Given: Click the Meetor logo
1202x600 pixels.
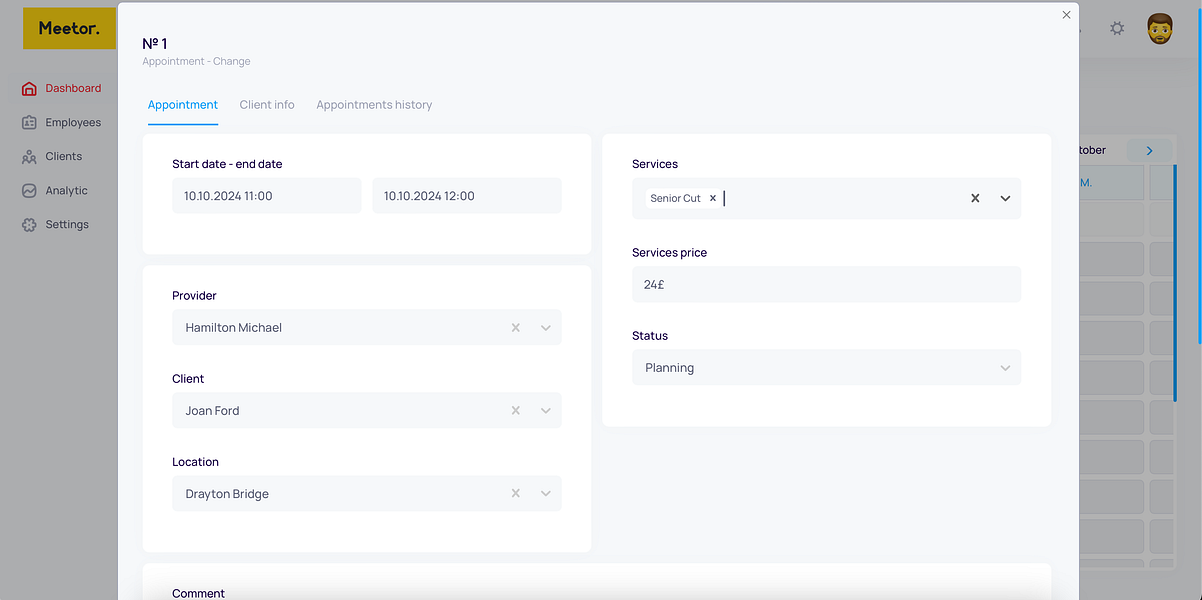Looking at the screenshot, I should click(x=69, y=28).
